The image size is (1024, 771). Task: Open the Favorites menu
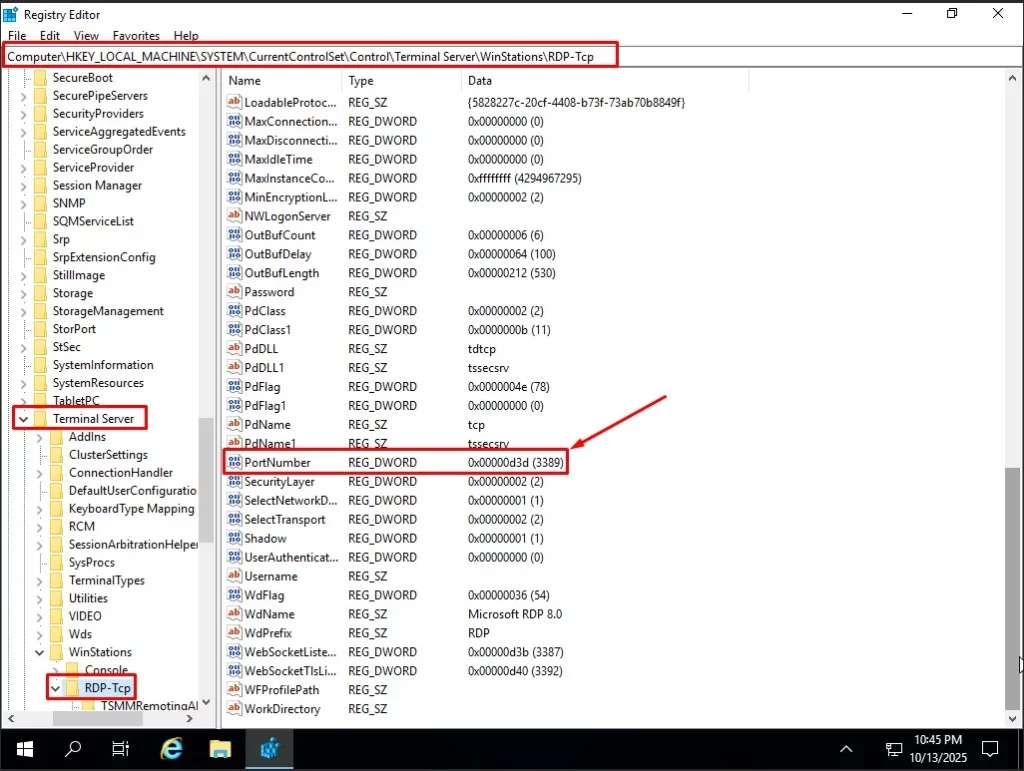click(x=135, y=35)
